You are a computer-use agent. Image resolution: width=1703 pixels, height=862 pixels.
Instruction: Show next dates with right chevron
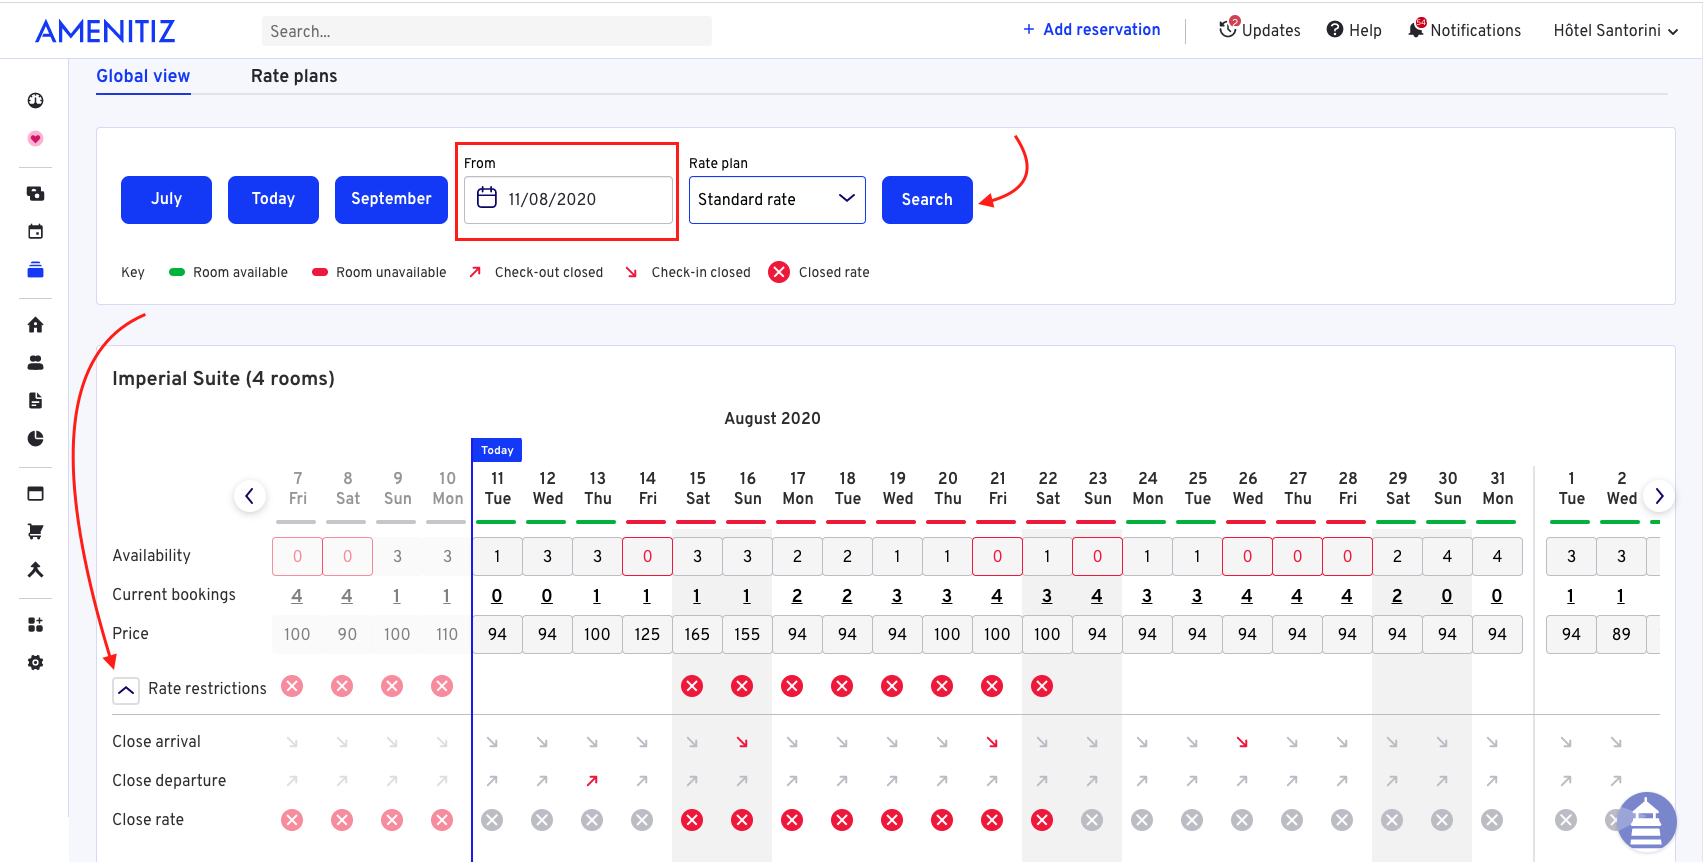[1659, 496]
